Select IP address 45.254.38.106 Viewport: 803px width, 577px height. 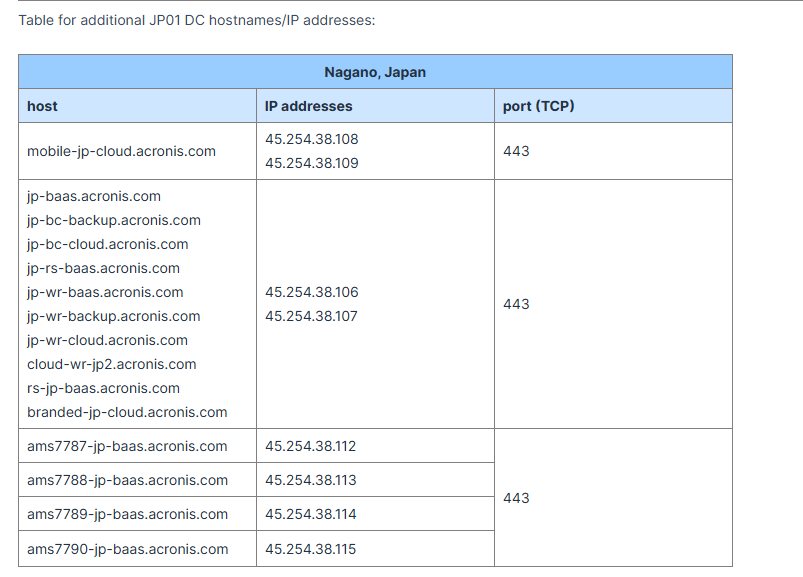pyautogui.click(x=311, y=292)
